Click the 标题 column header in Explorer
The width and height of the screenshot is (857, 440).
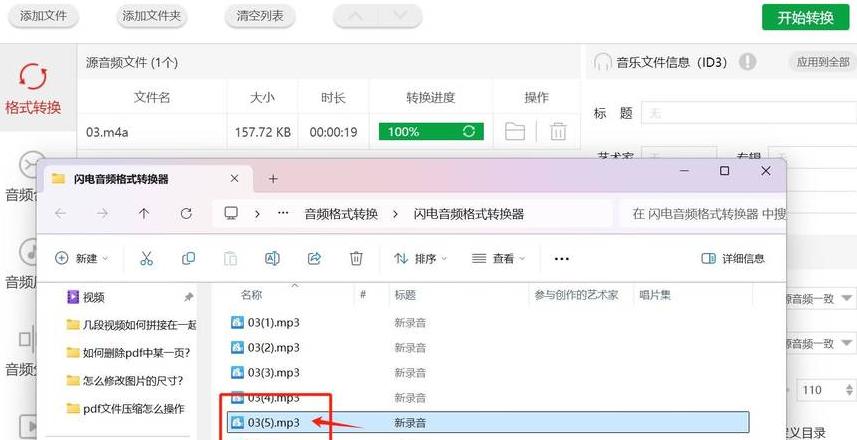pyautogui.click(x=406, y=295)
